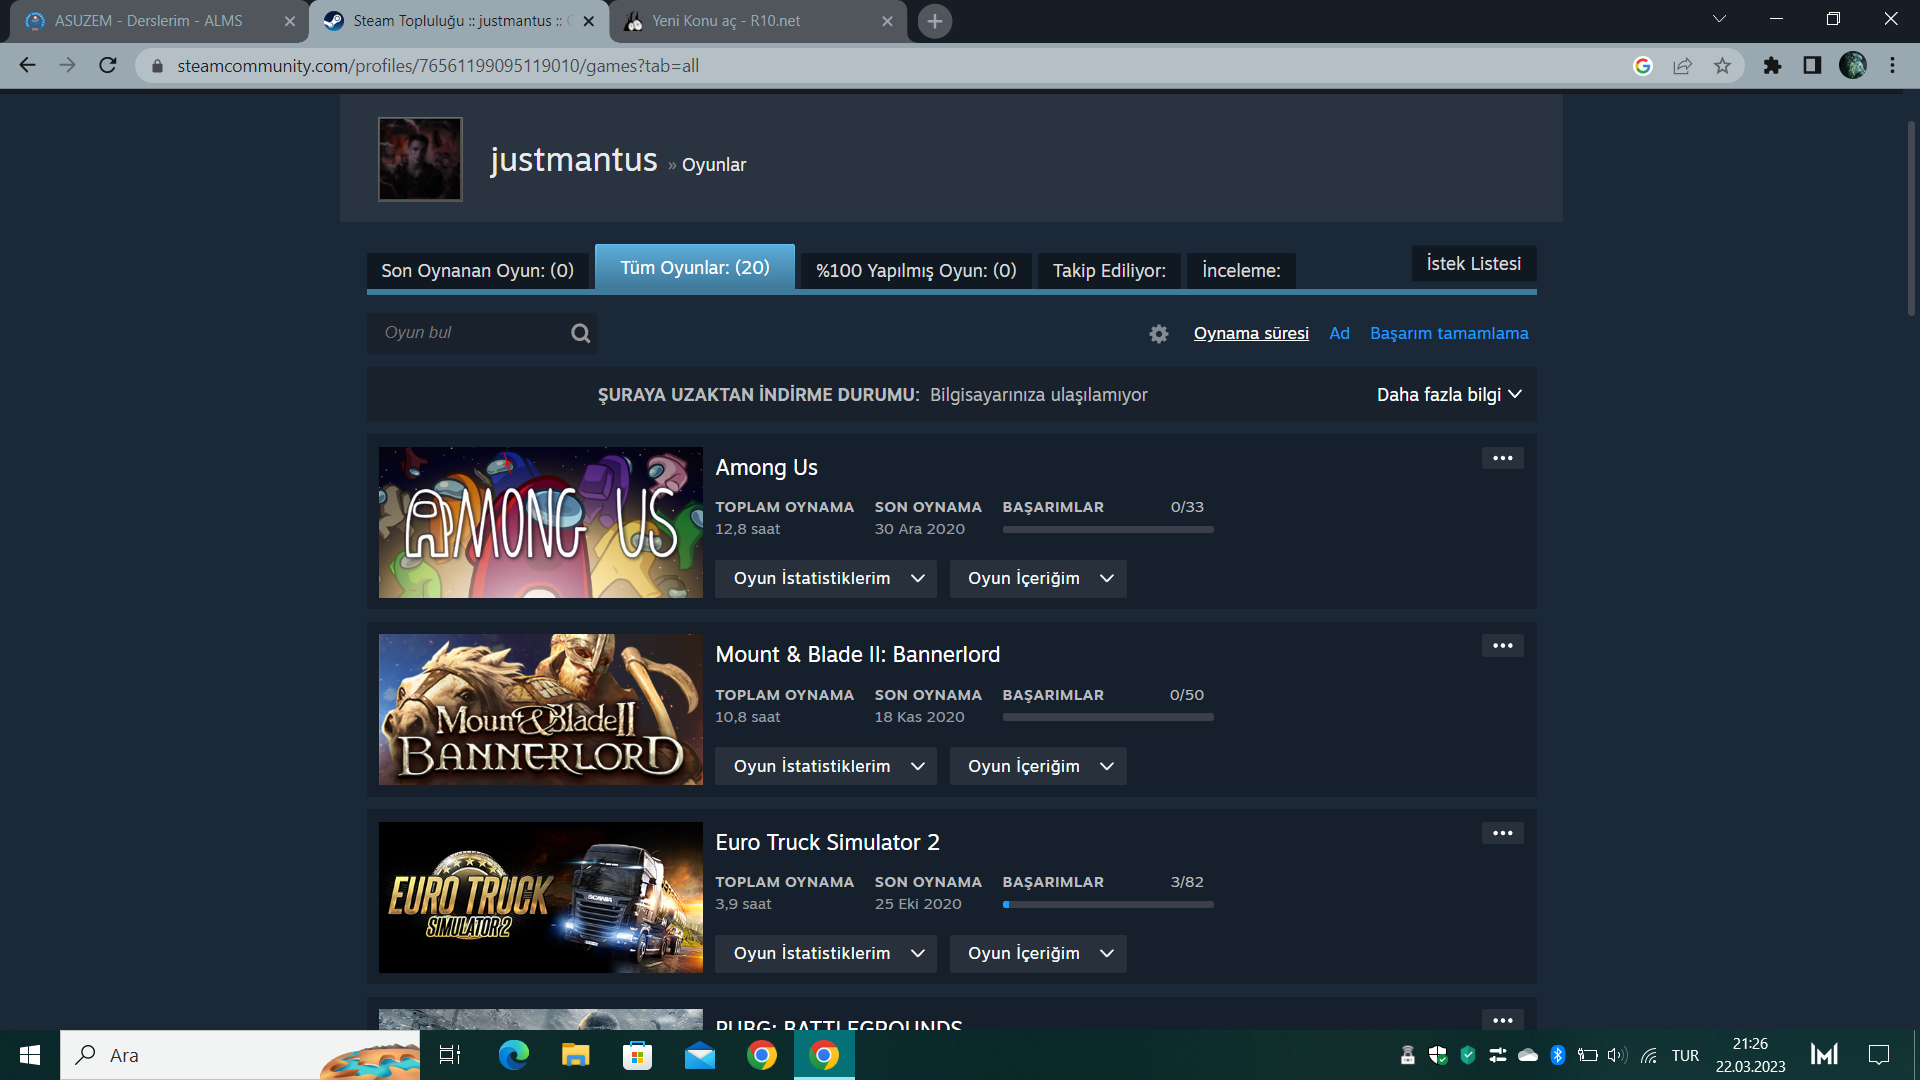Viewport: 1920px width, 1080px height.
Task: Click the justmantus profile avatar
Action: pos(420,159)
